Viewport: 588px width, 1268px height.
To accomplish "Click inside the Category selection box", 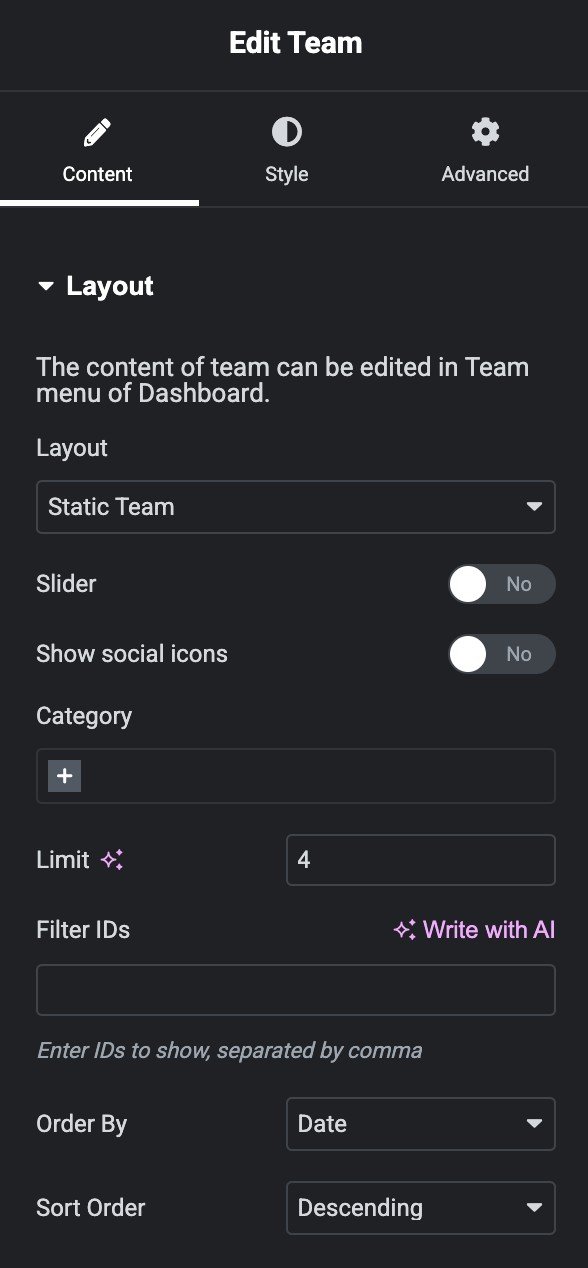I will [296, 776].
